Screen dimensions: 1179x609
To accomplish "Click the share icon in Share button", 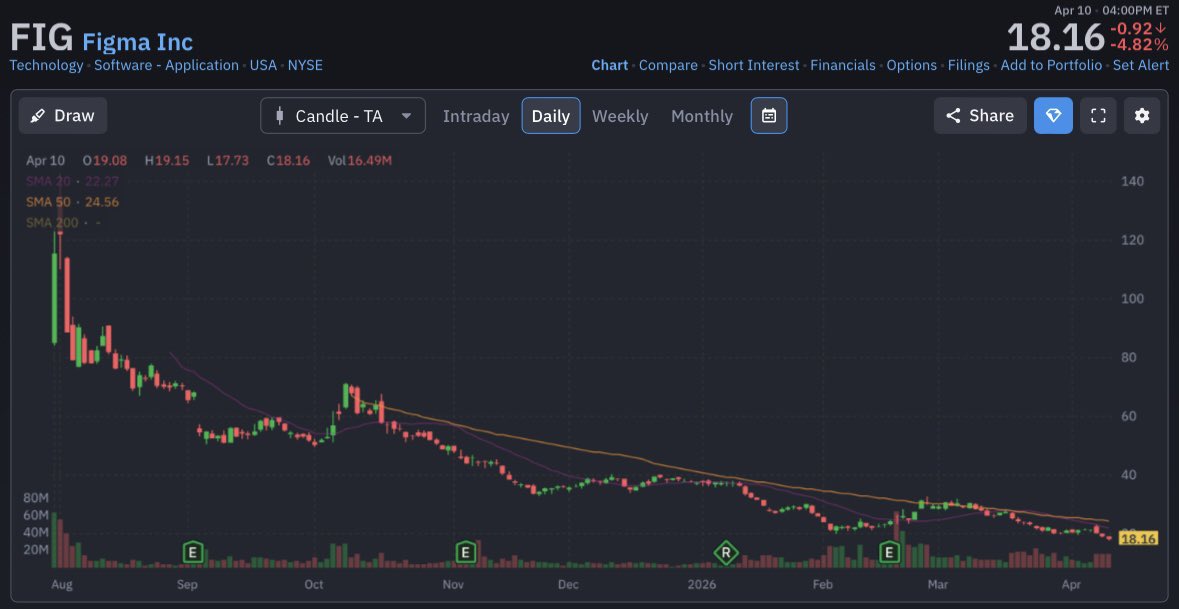I will tap(953, 116).
